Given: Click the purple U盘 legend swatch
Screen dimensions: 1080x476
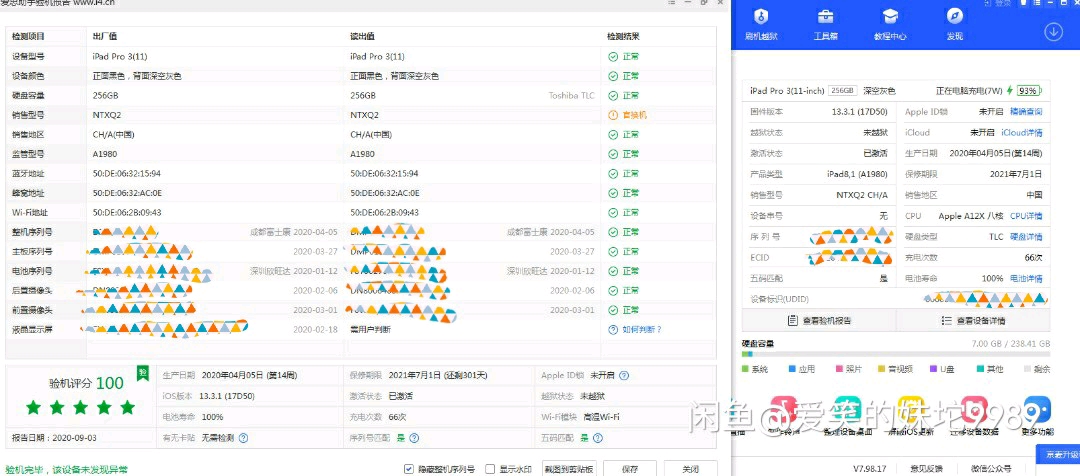Looking at the screenshot, I should coord(933,369).
